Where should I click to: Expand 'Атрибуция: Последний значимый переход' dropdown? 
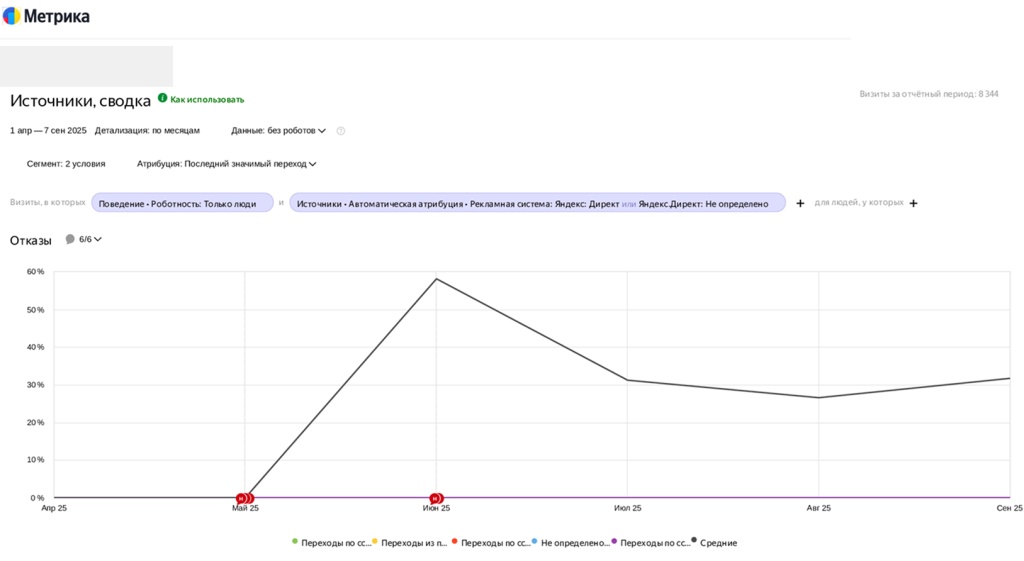point(226,164)
